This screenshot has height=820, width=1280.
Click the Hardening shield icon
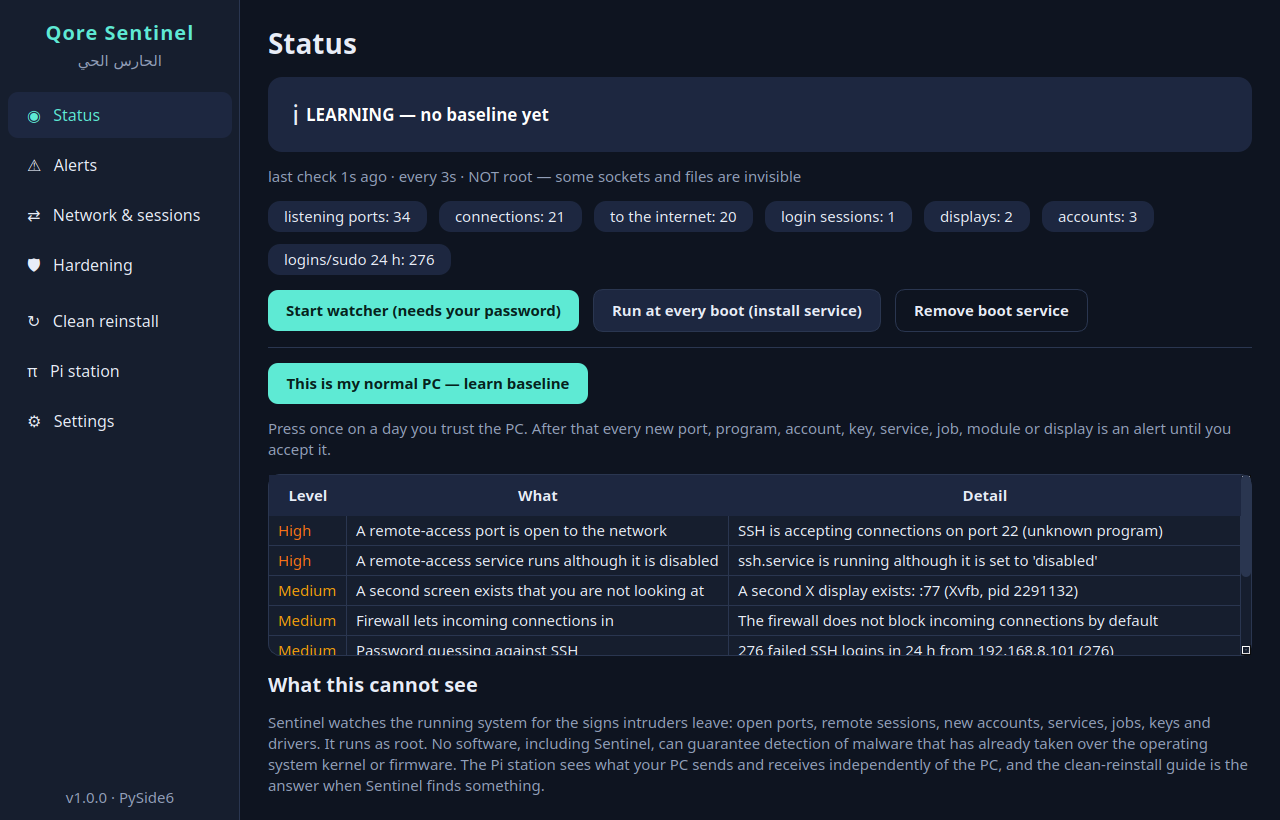point(34,266)
